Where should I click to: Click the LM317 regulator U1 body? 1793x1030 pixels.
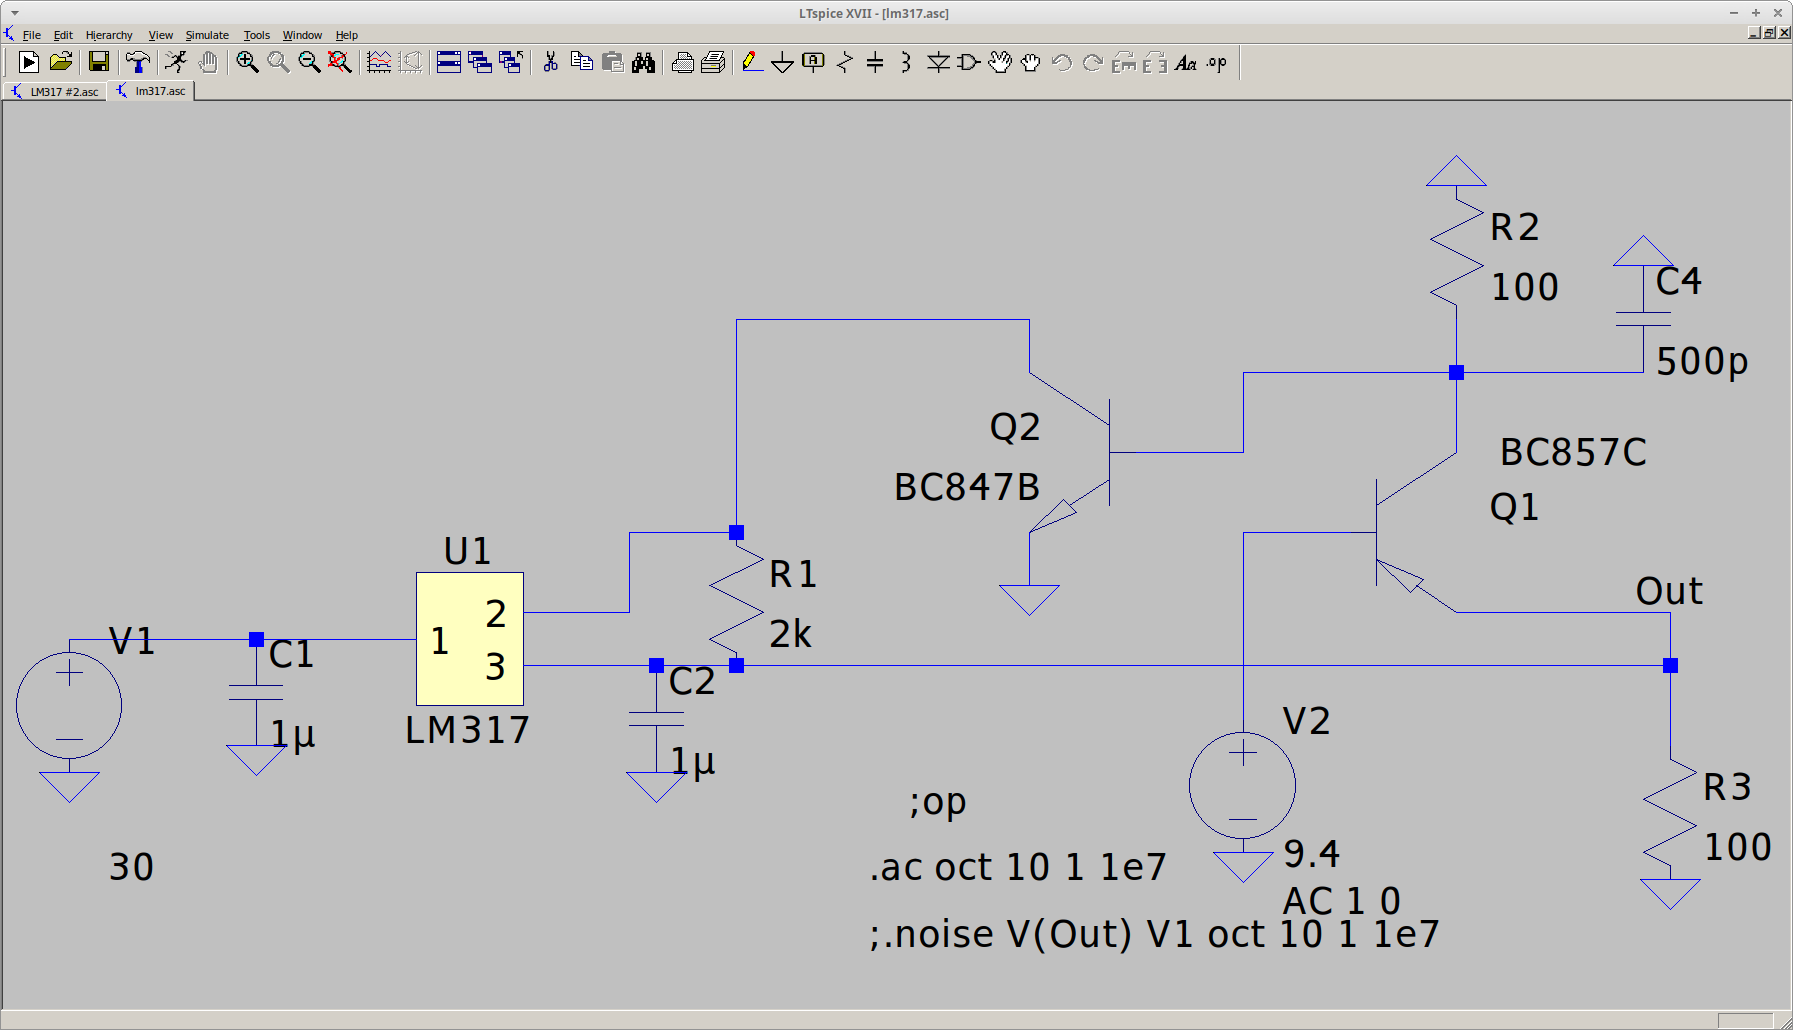pyautogui.click(x=470, y=639)
